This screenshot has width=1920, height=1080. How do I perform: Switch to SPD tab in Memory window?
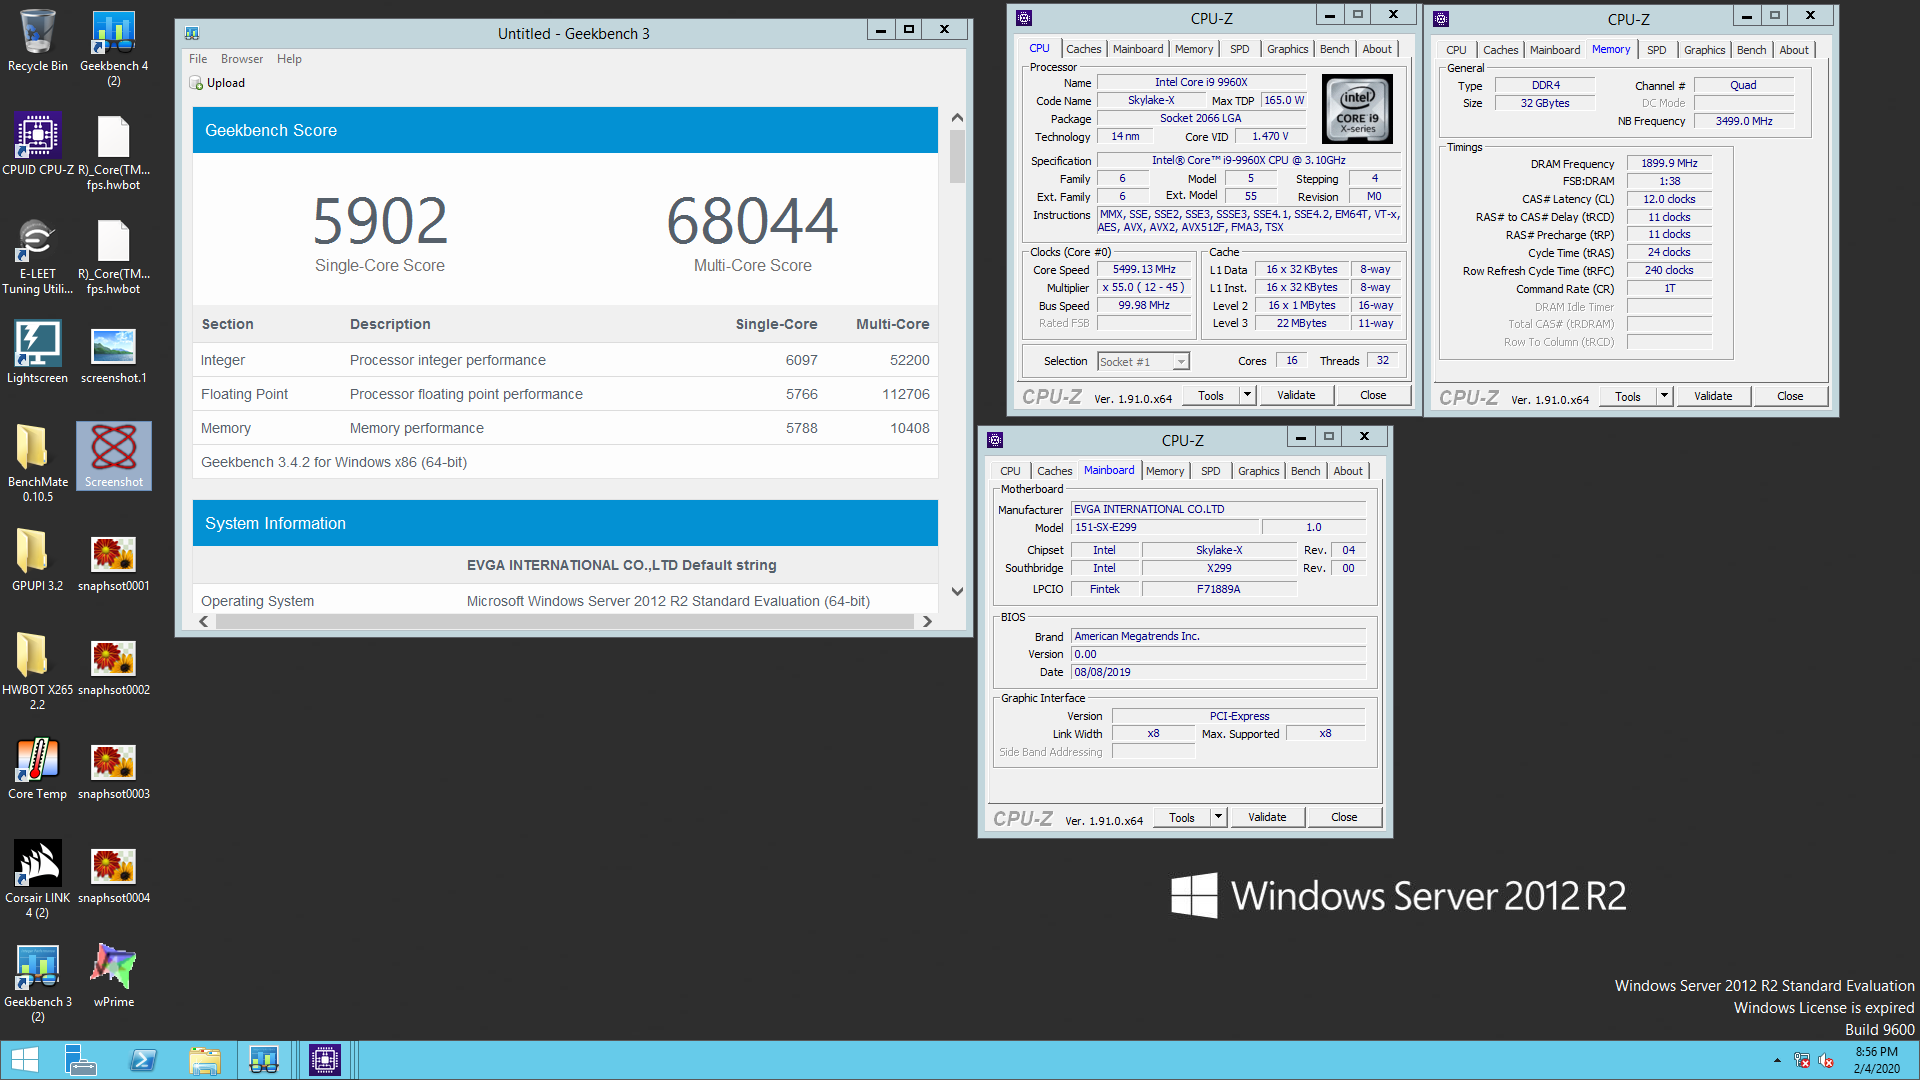(x=1656, y=50)
